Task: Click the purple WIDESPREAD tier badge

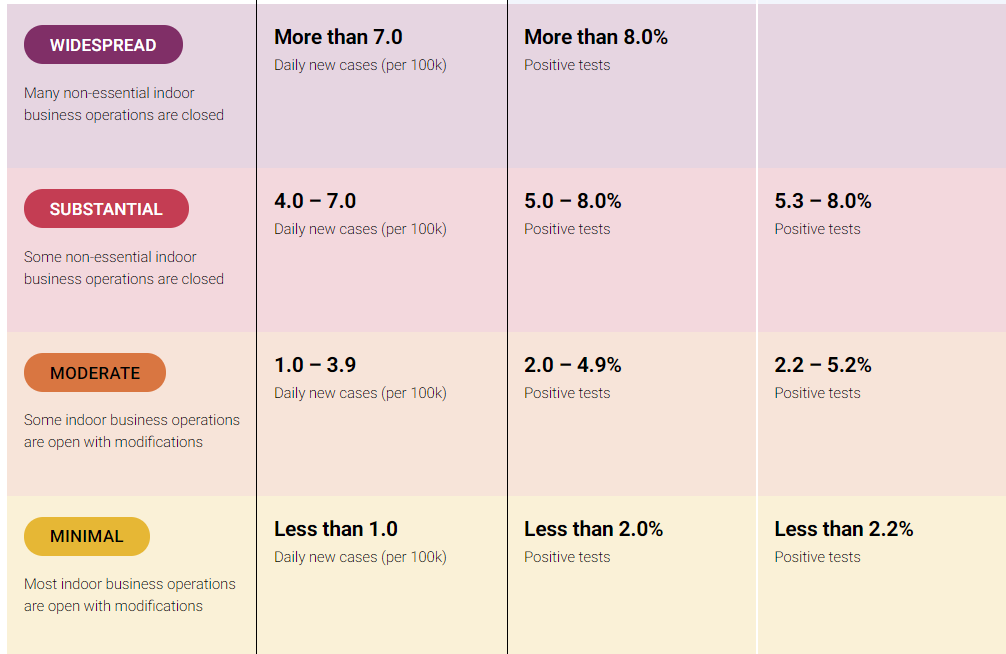Action: tap(103, 45)
